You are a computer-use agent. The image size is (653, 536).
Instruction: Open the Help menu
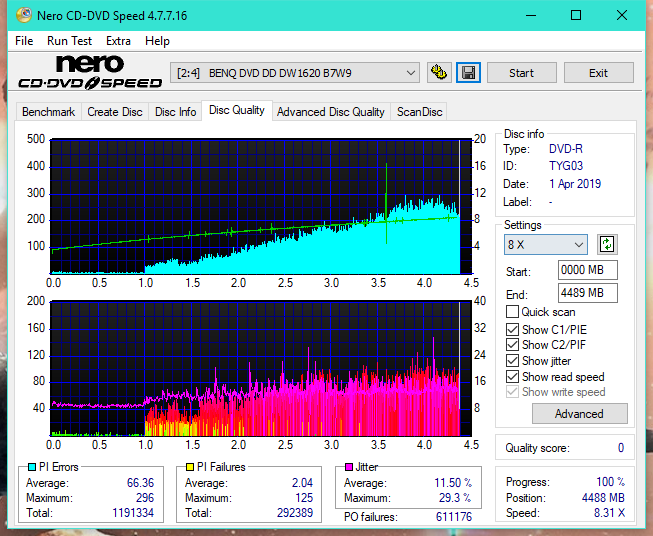click(157, 41)
